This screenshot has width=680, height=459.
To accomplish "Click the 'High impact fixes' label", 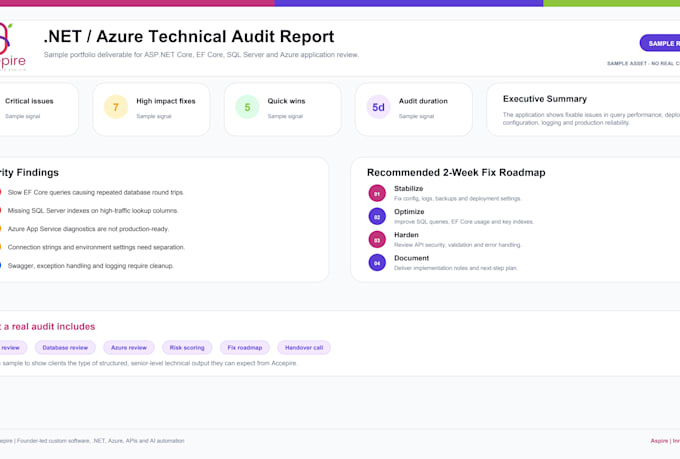I will point(166,101).
